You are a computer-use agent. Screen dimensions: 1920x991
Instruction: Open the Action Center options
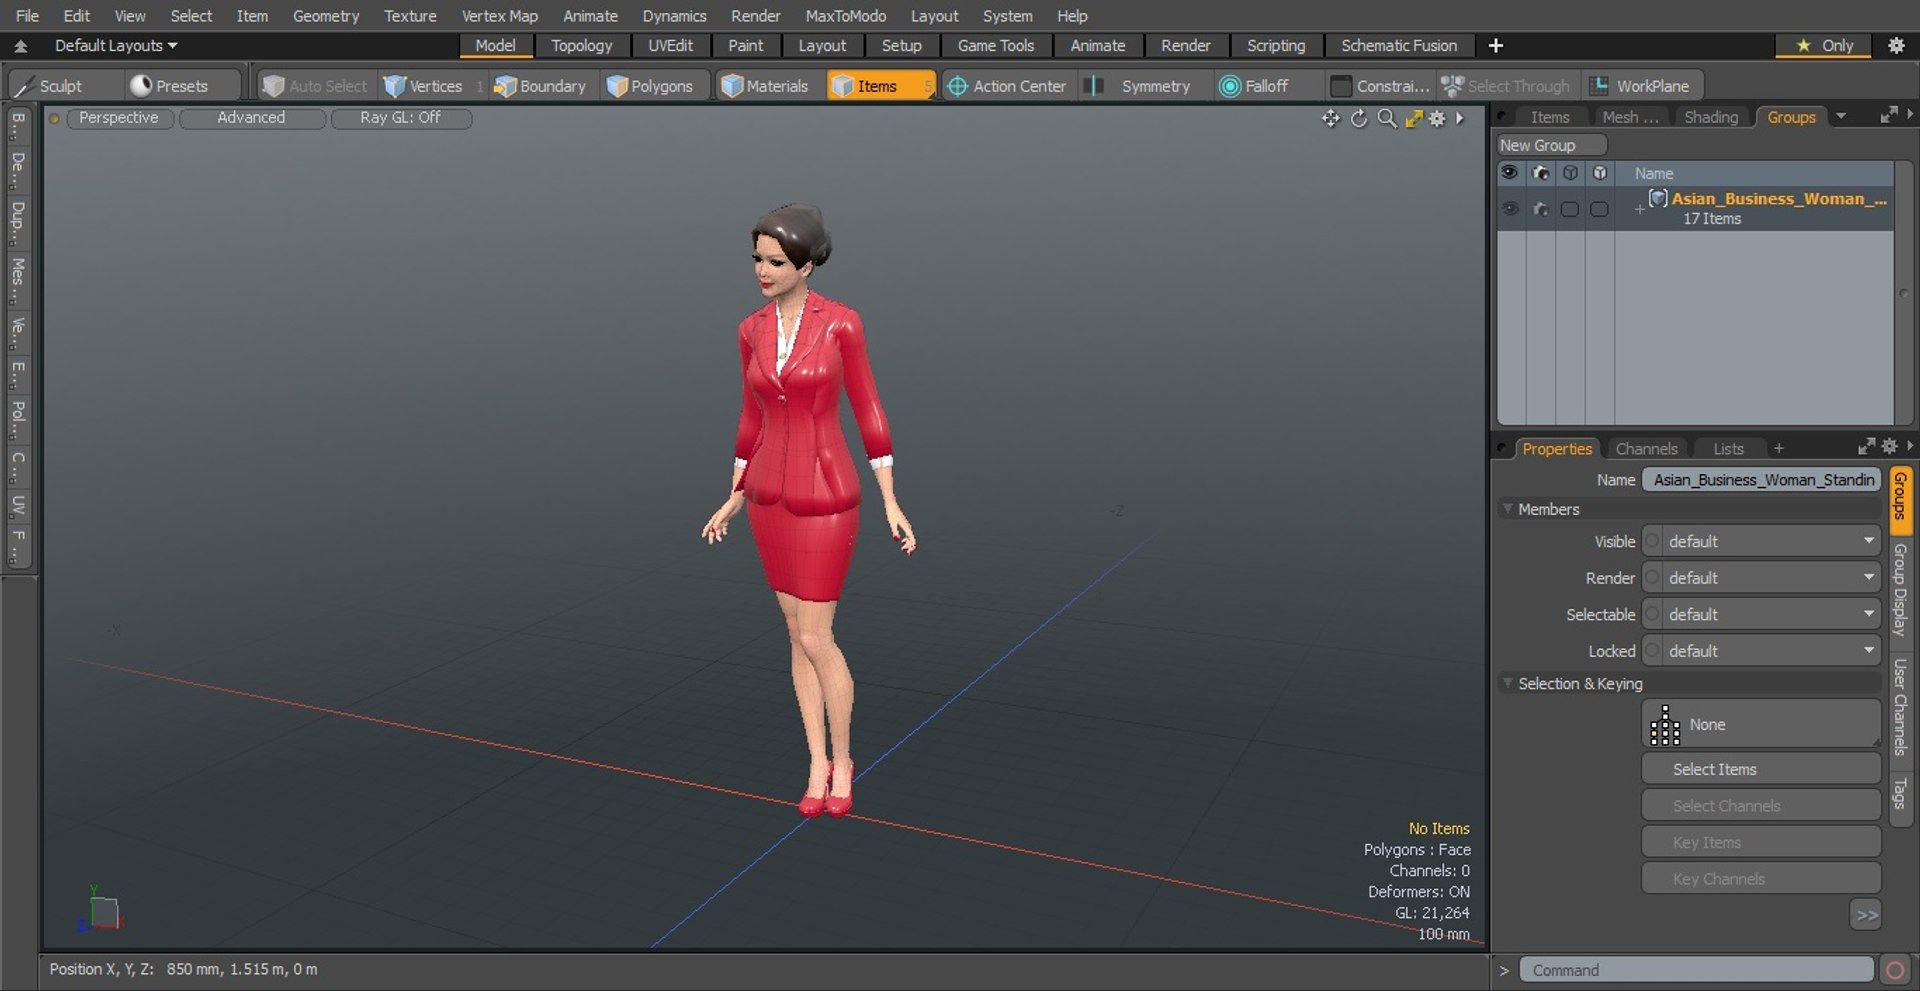(1008, 86)
